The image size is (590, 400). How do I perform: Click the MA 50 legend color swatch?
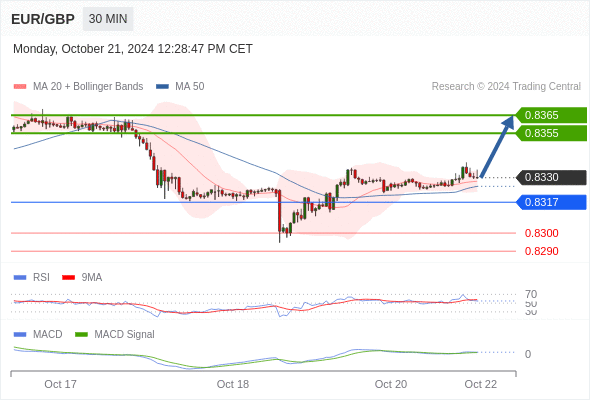pos(162,87)
